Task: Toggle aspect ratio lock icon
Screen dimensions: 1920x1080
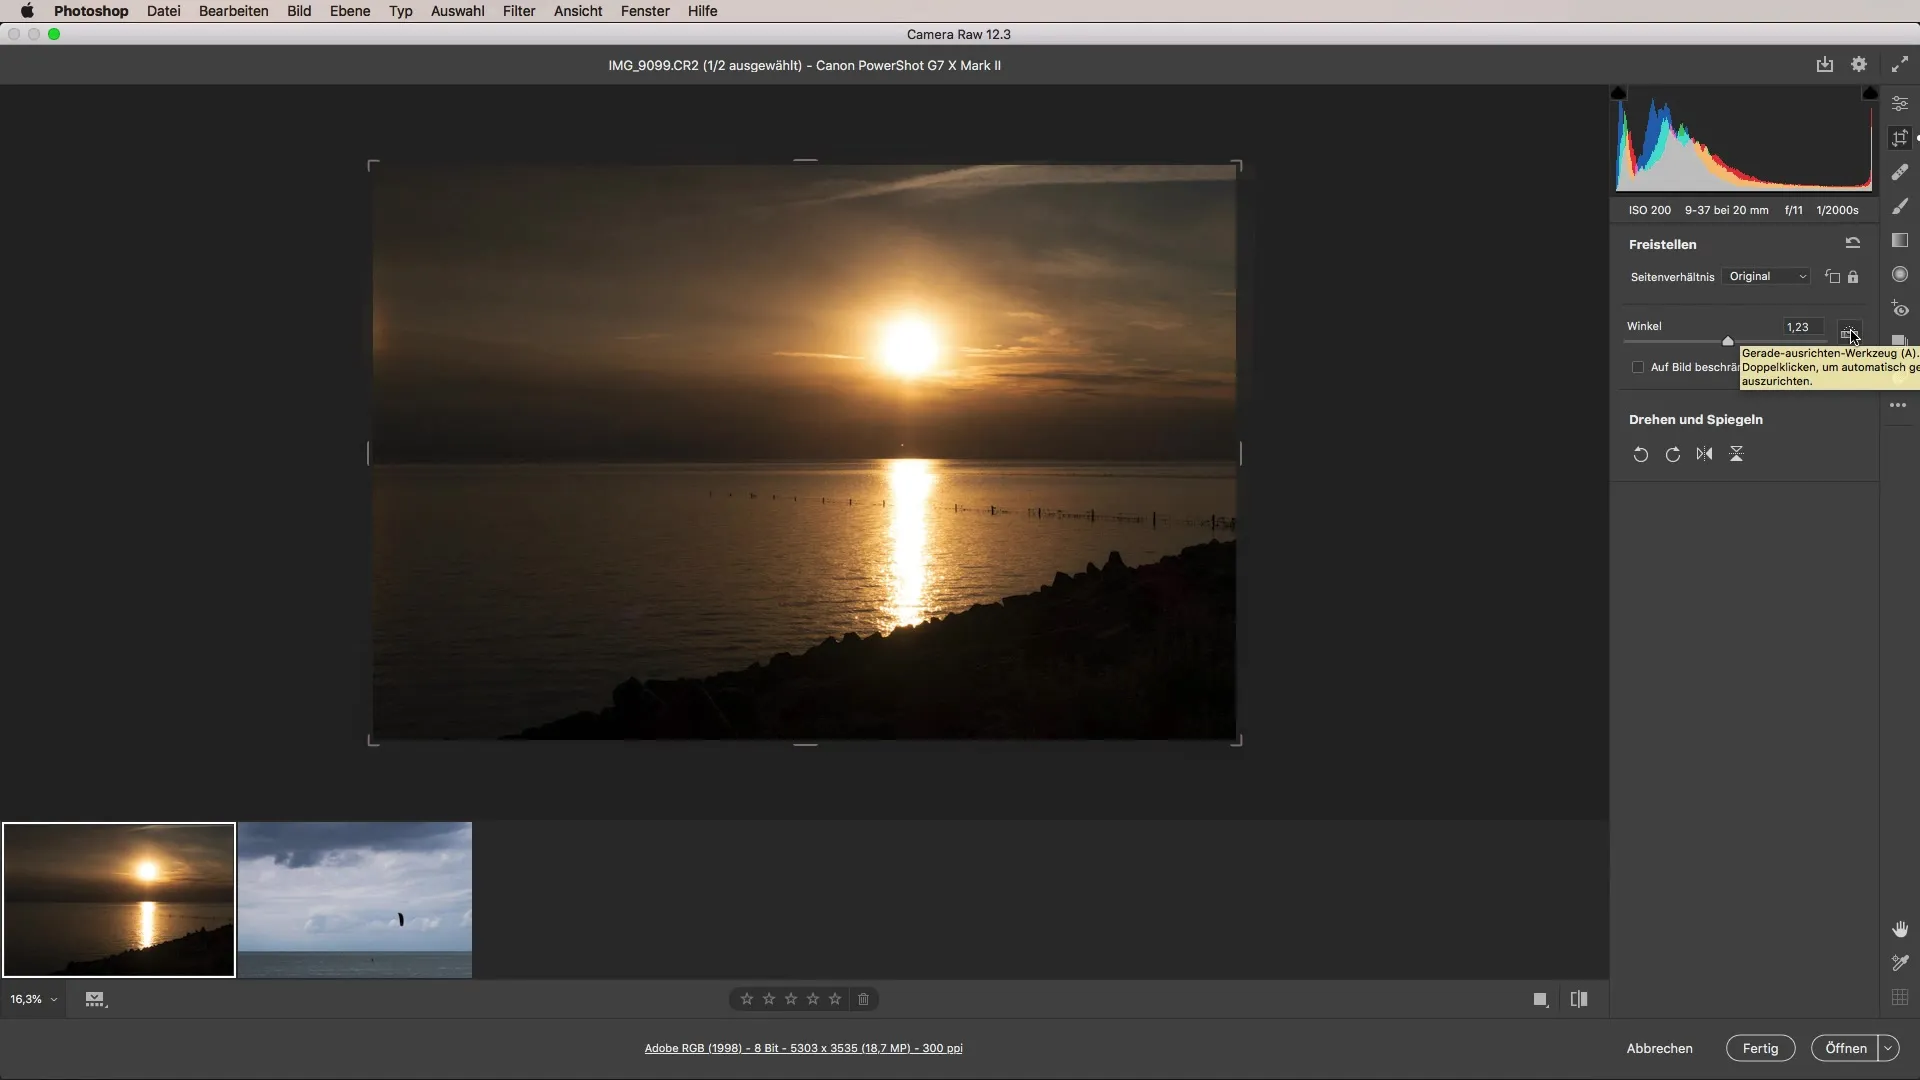Action: (1853, 277)
